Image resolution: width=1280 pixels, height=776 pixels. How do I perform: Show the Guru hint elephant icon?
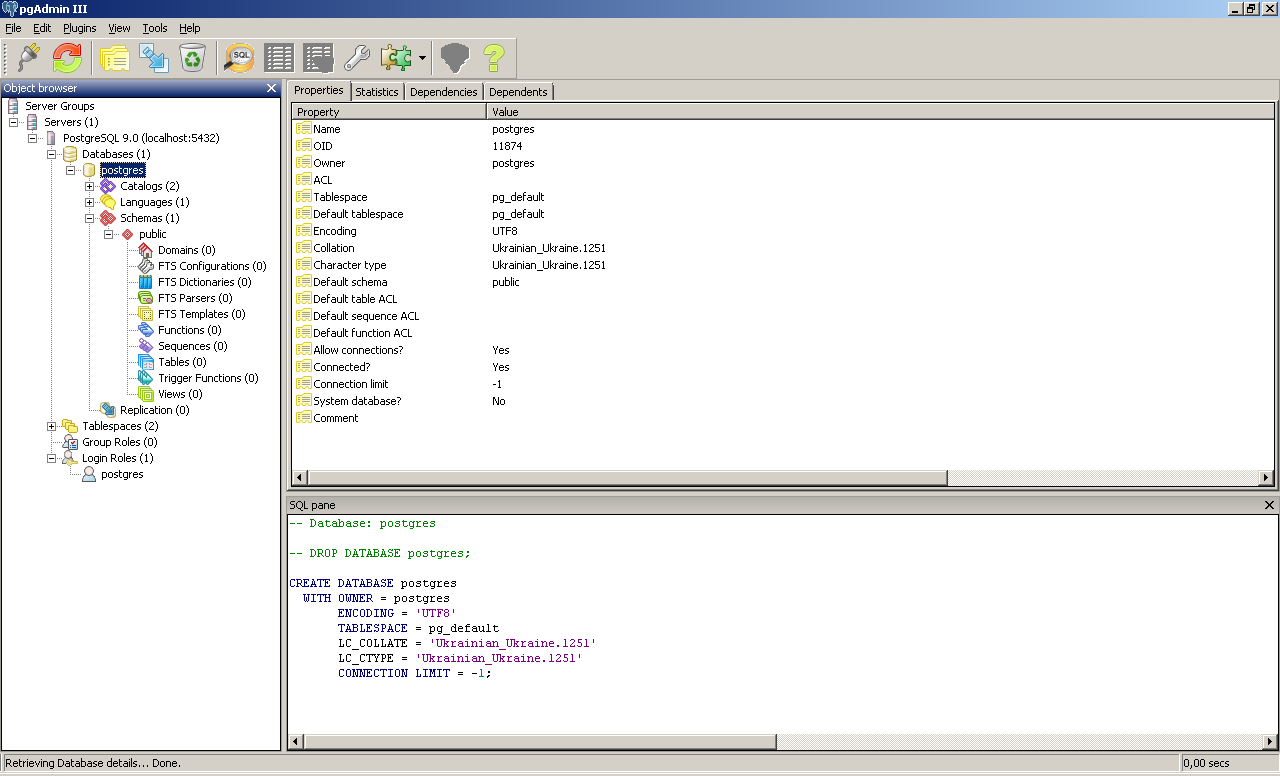click(454, 58)
